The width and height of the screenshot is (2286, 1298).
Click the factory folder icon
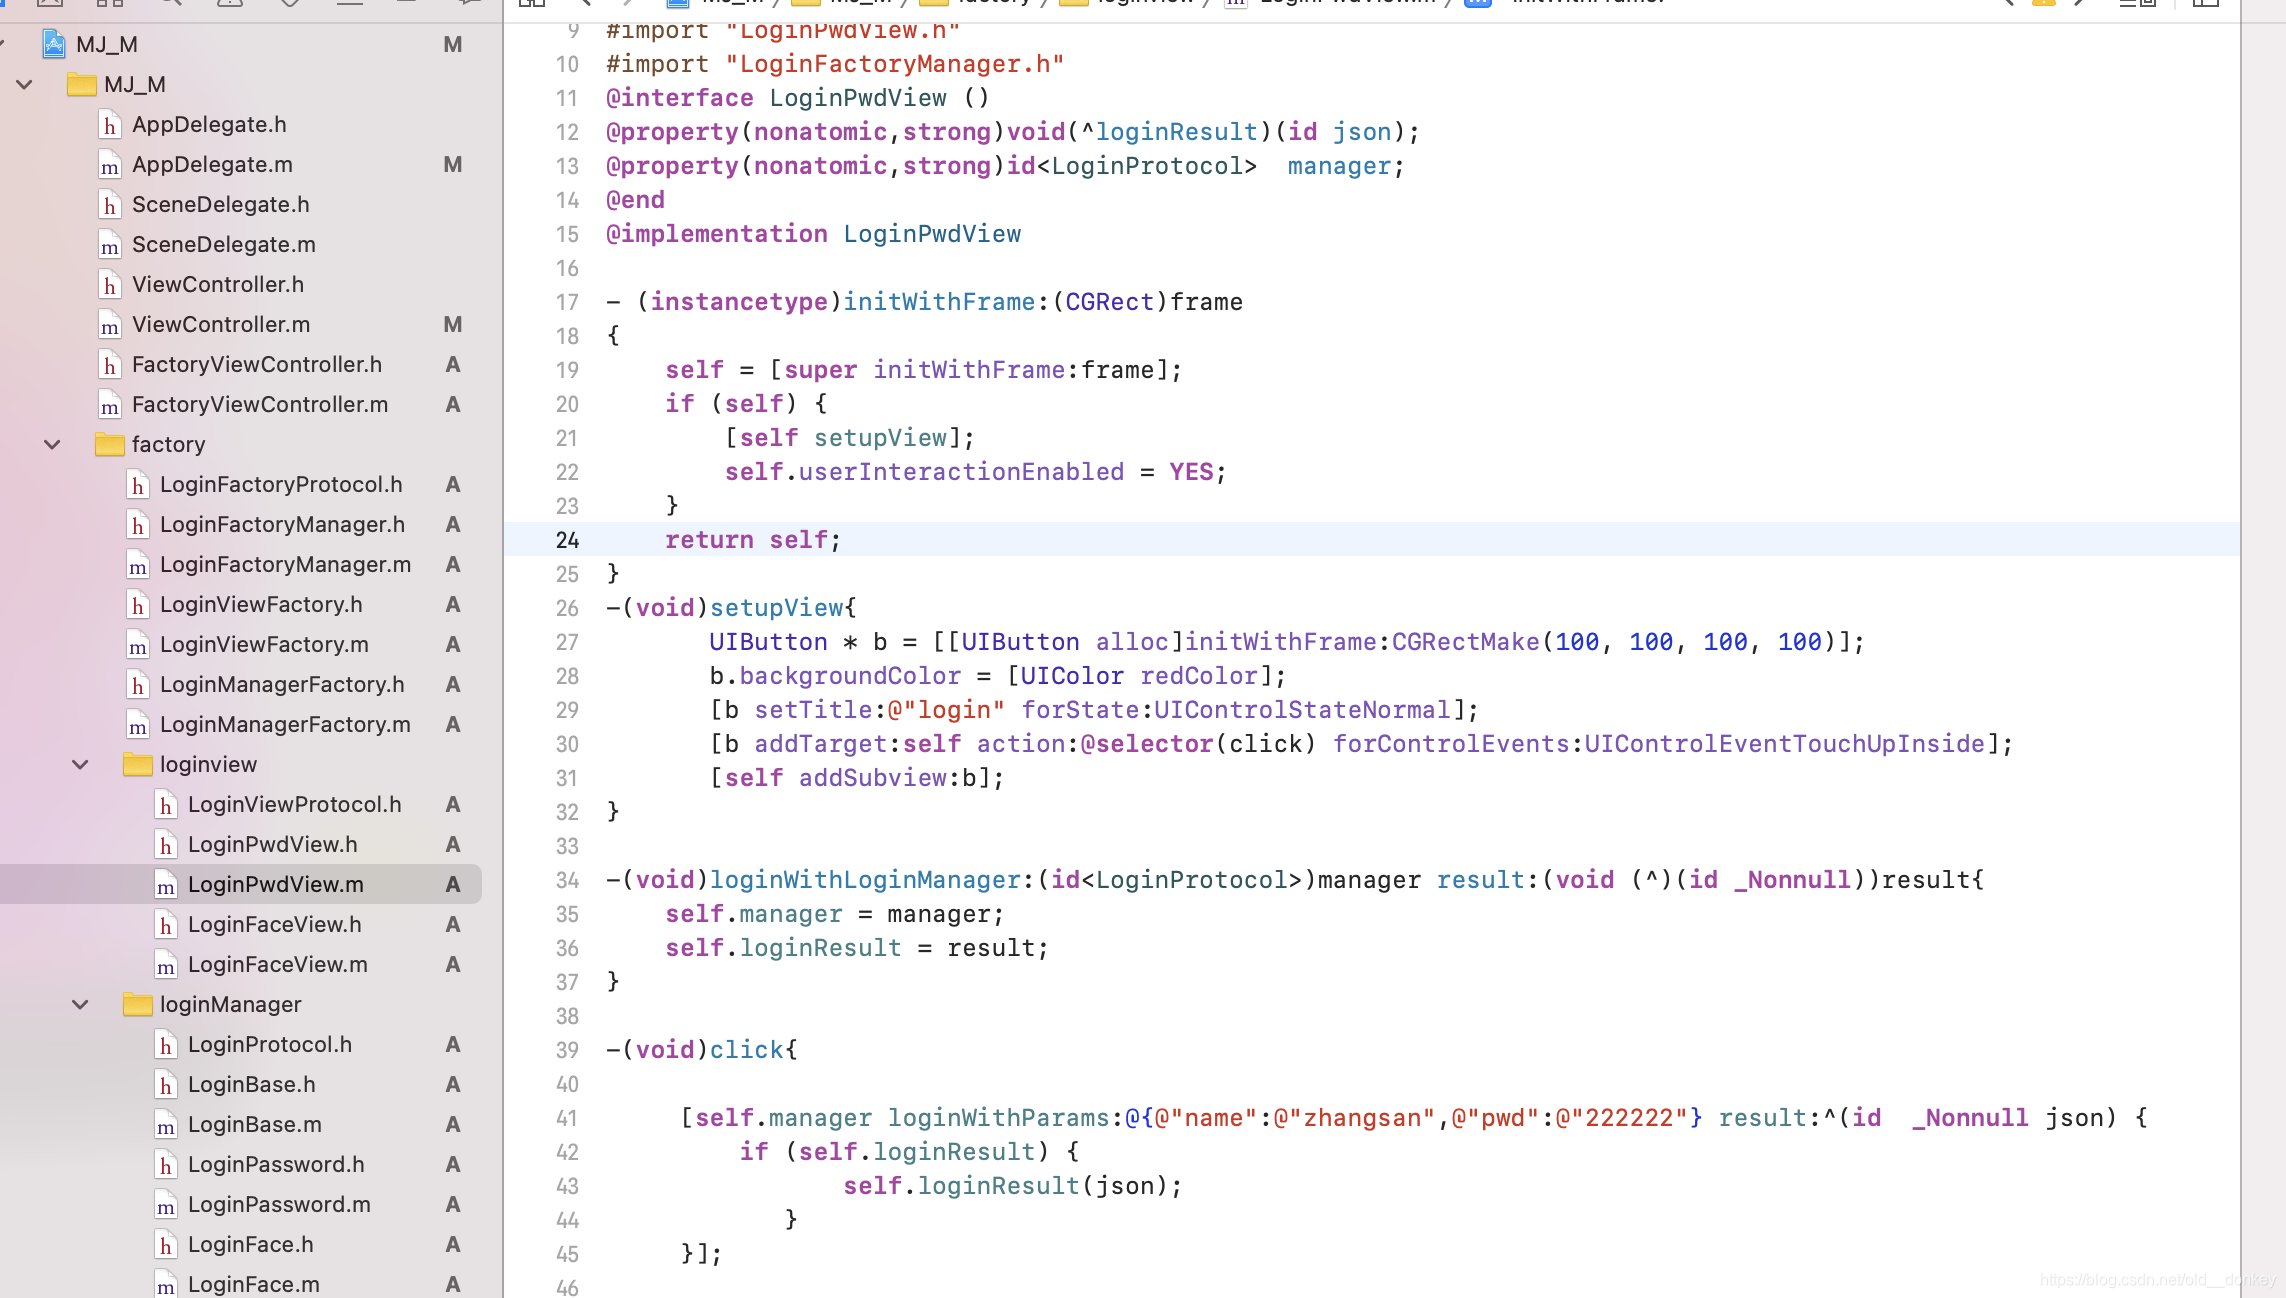tap(109, 444)
